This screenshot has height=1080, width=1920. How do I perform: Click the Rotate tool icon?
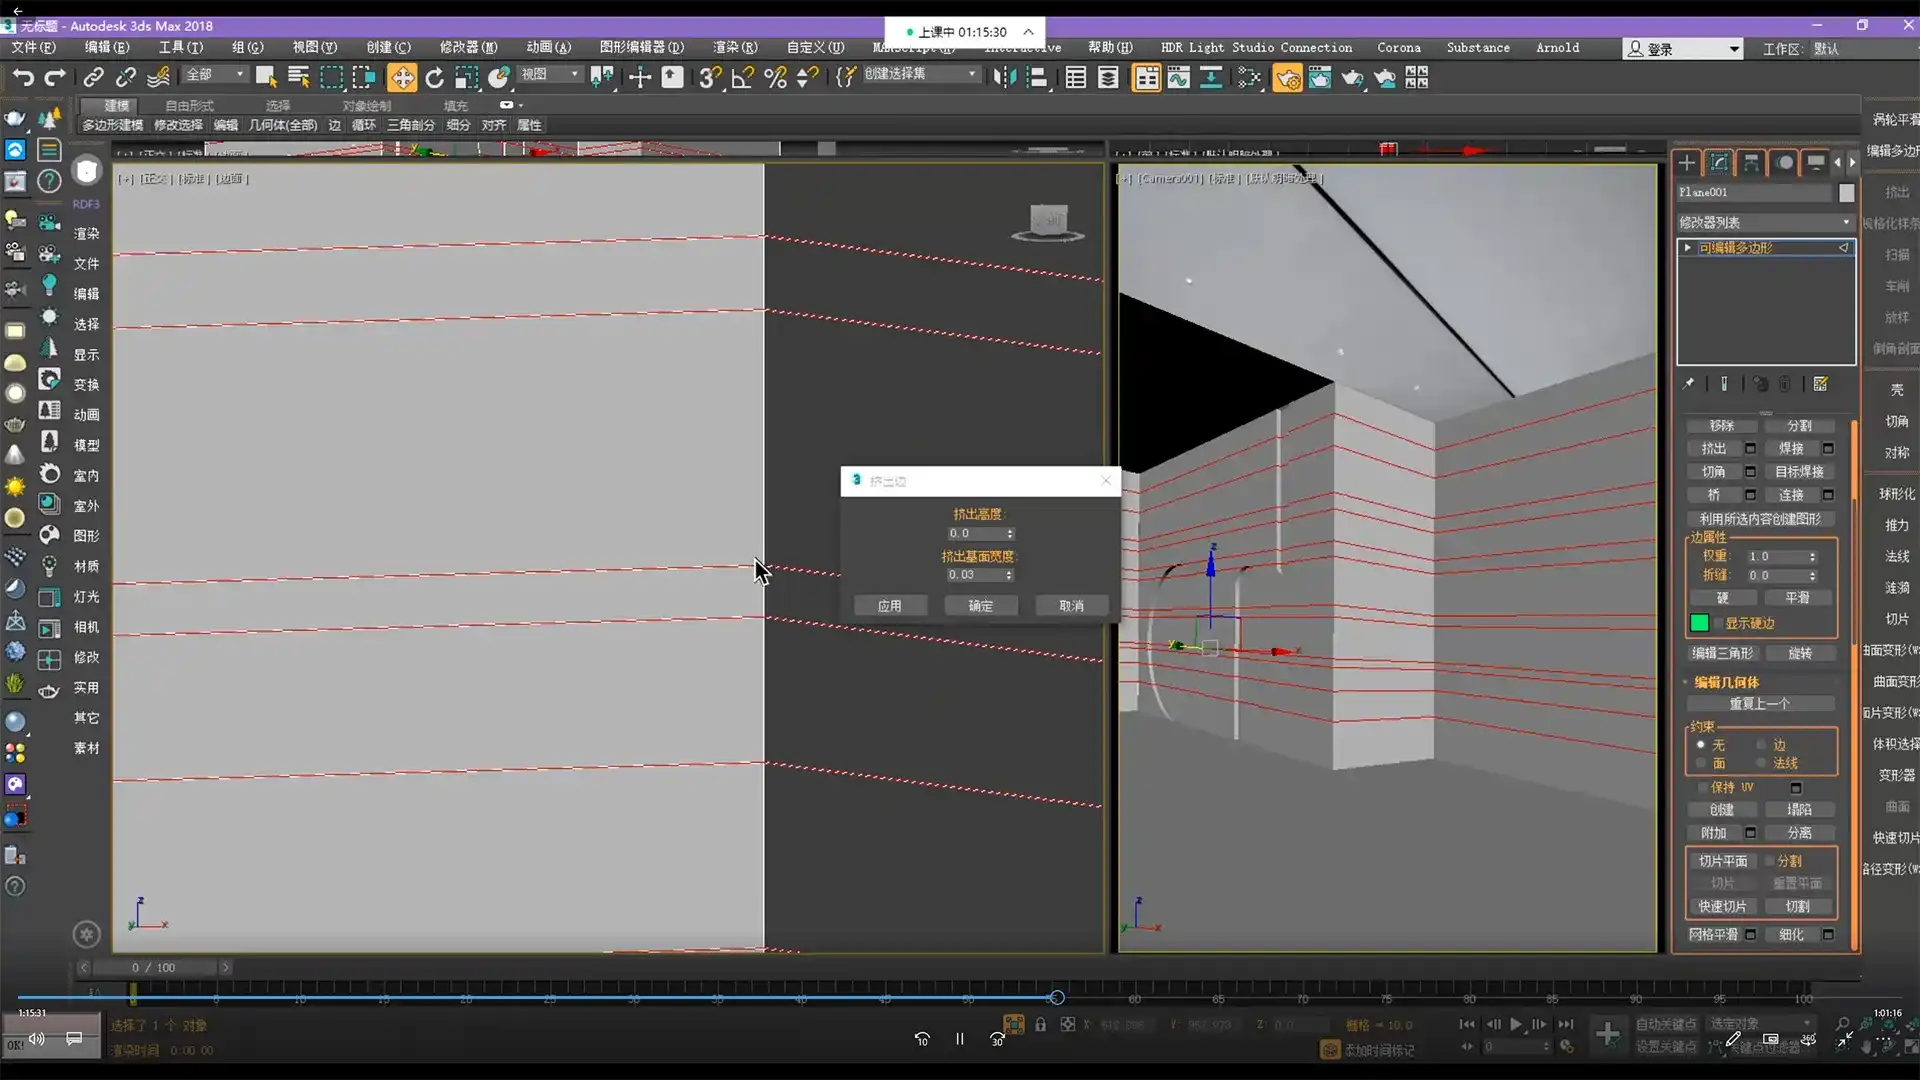(x=434, y=78)
